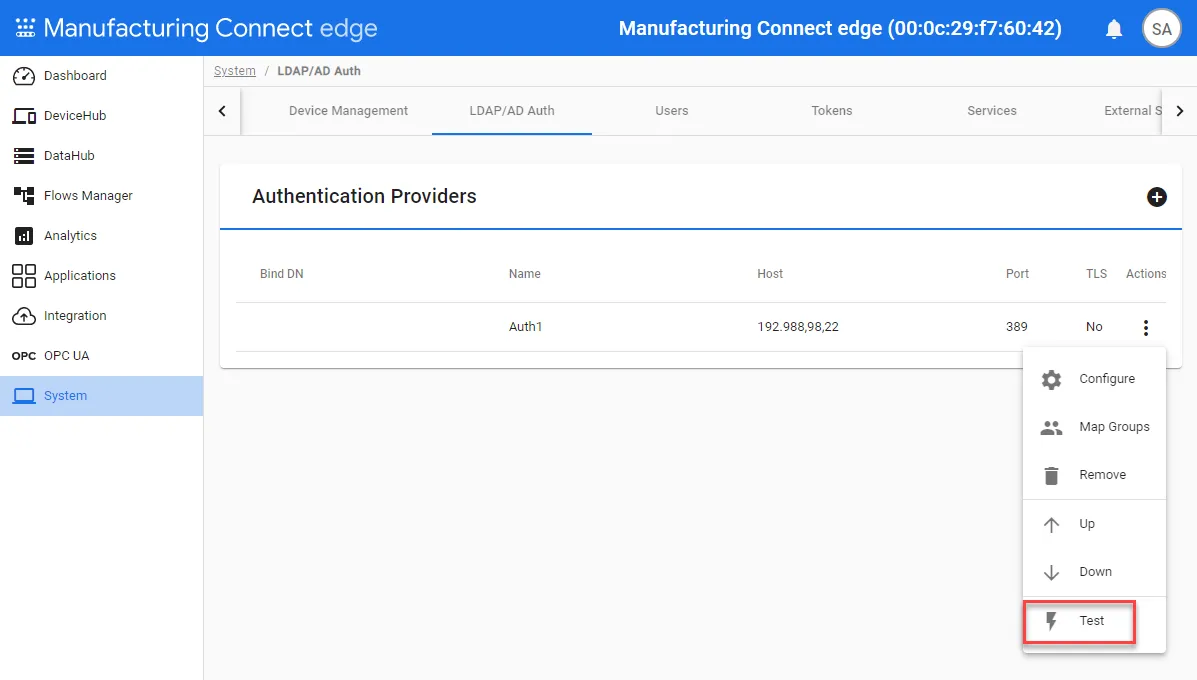Click the LDAP/AD Auth breadcrumb text
The width and height of the screenshot is (1197, 680).
[x=319, y=71]
